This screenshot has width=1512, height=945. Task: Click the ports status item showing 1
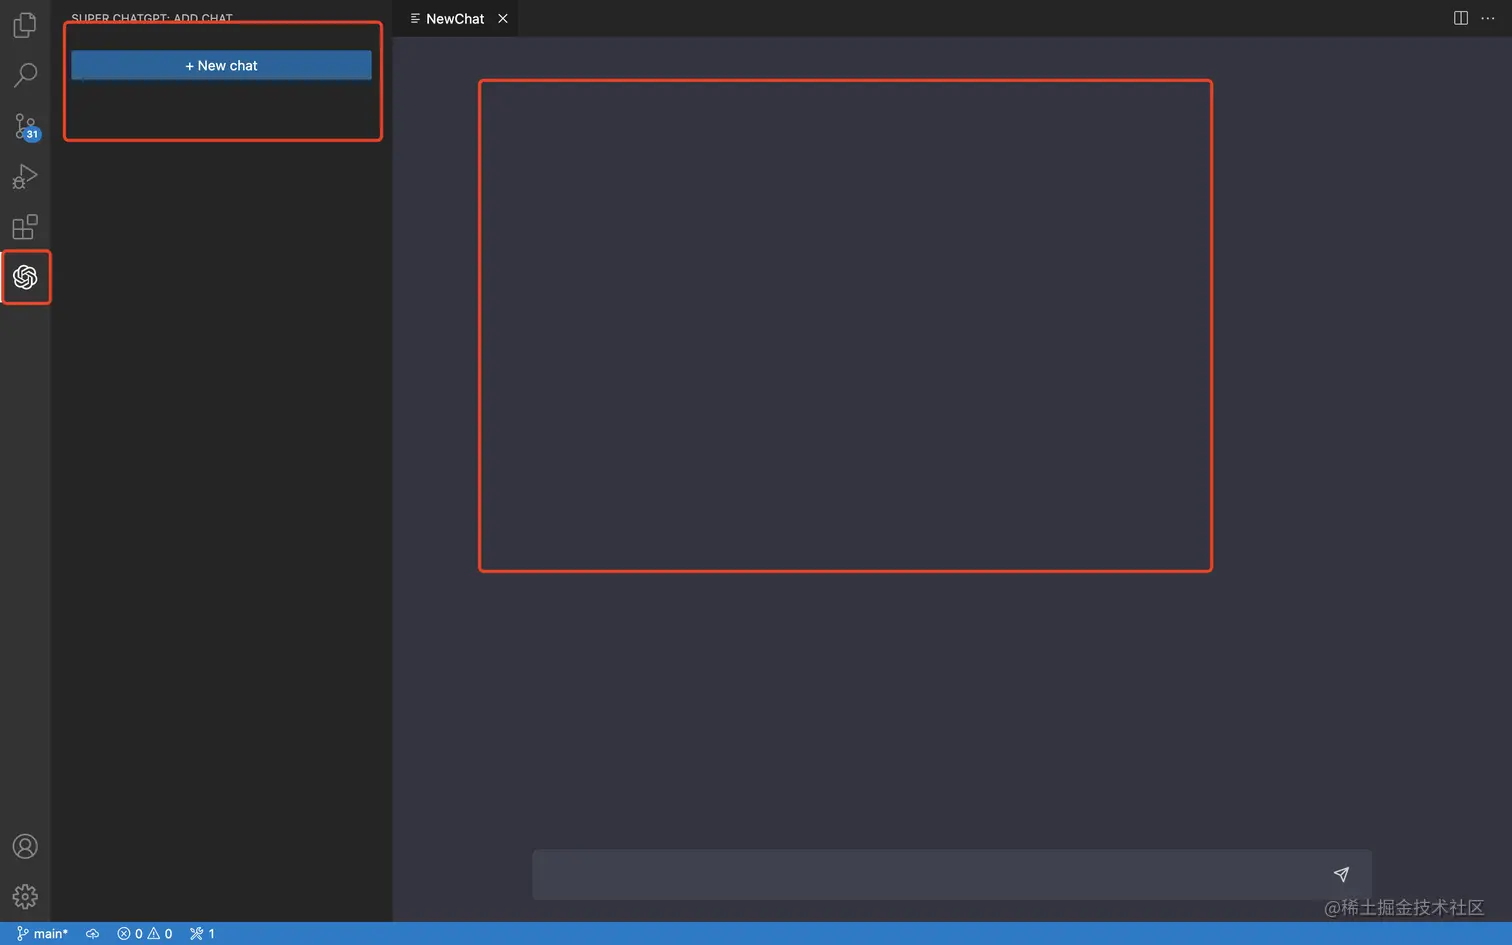202,933
